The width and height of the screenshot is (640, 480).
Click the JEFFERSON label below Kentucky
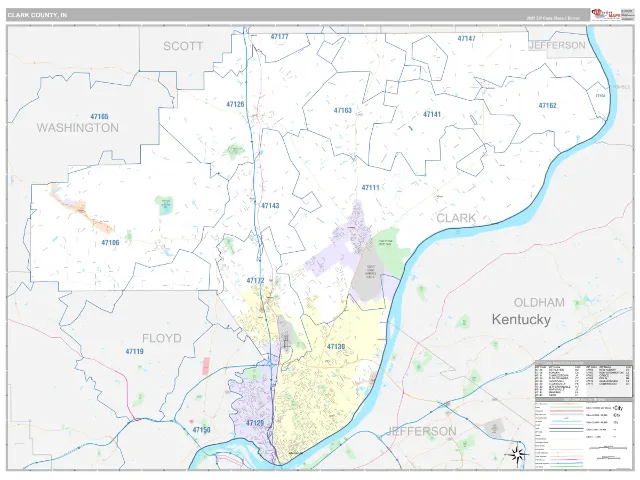pyautogui.click(x=421, y=431)
